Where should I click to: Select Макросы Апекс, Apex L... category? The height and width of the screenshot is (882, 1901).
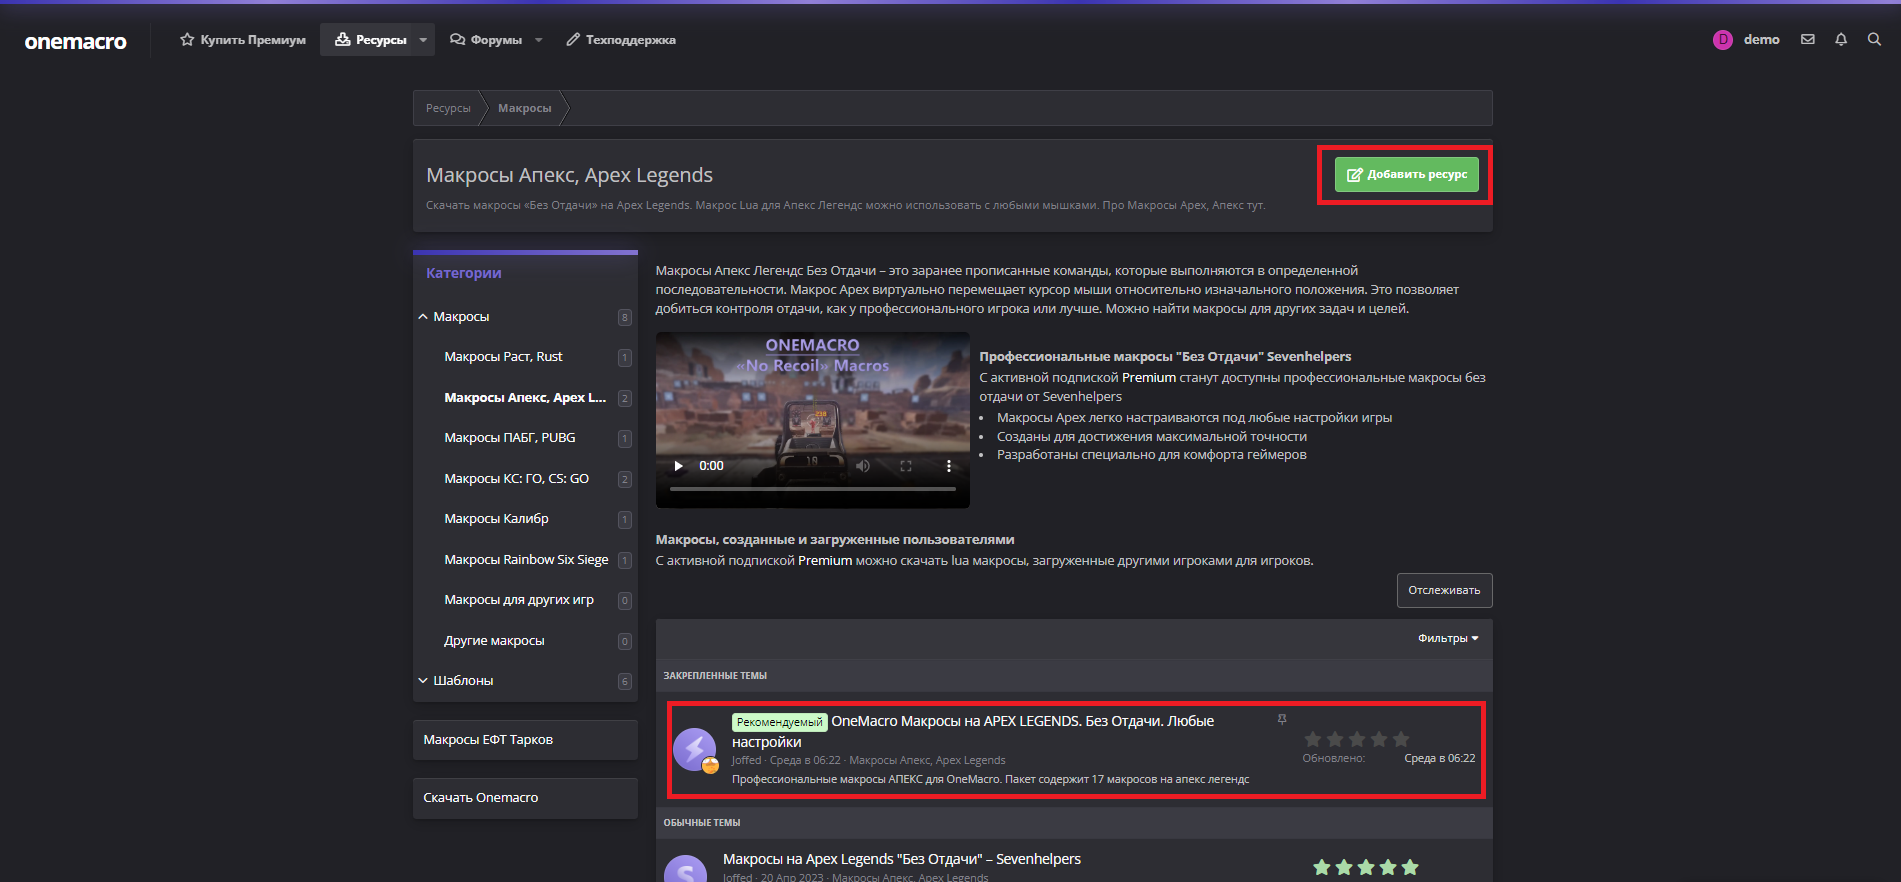click(525, 398)
